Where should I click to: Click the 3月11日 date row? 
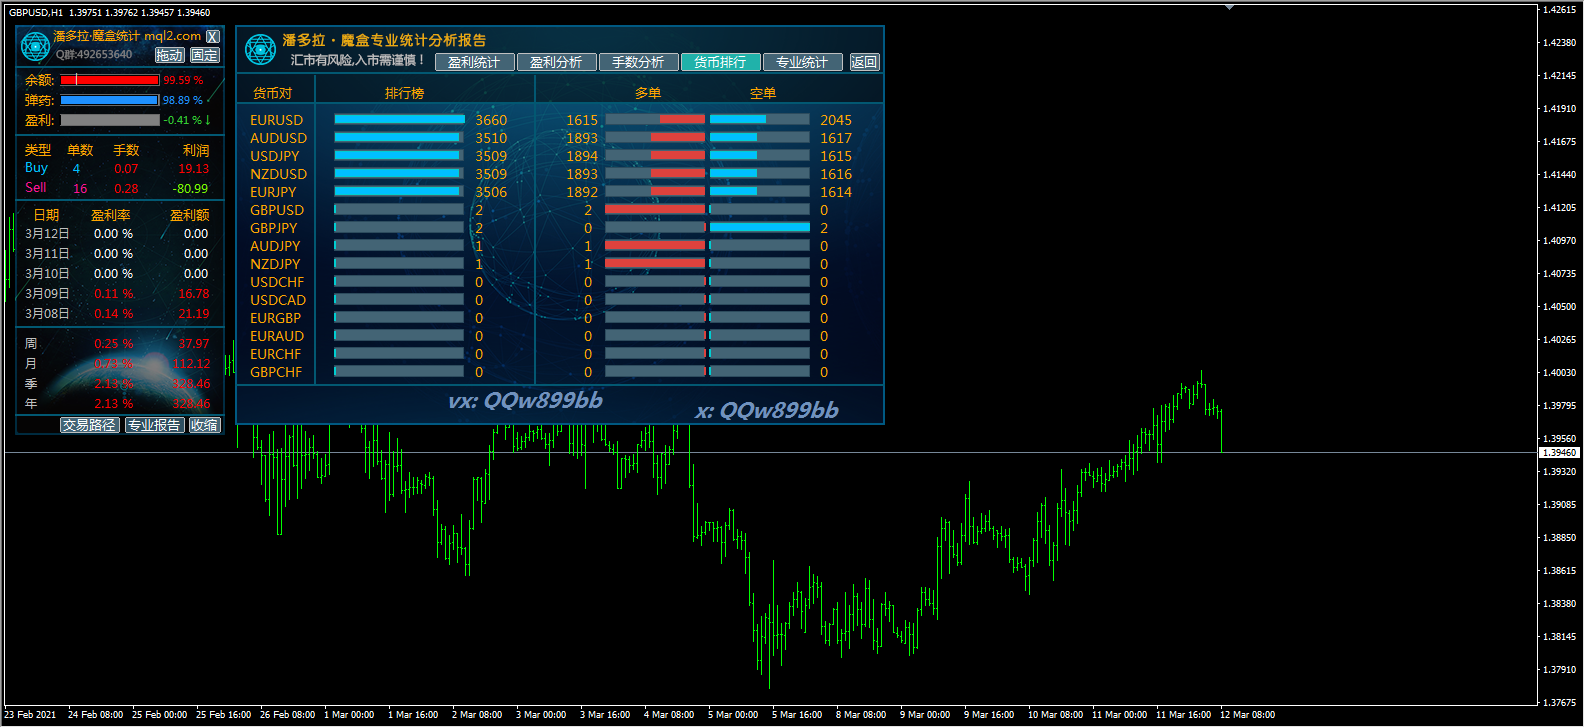117,254
